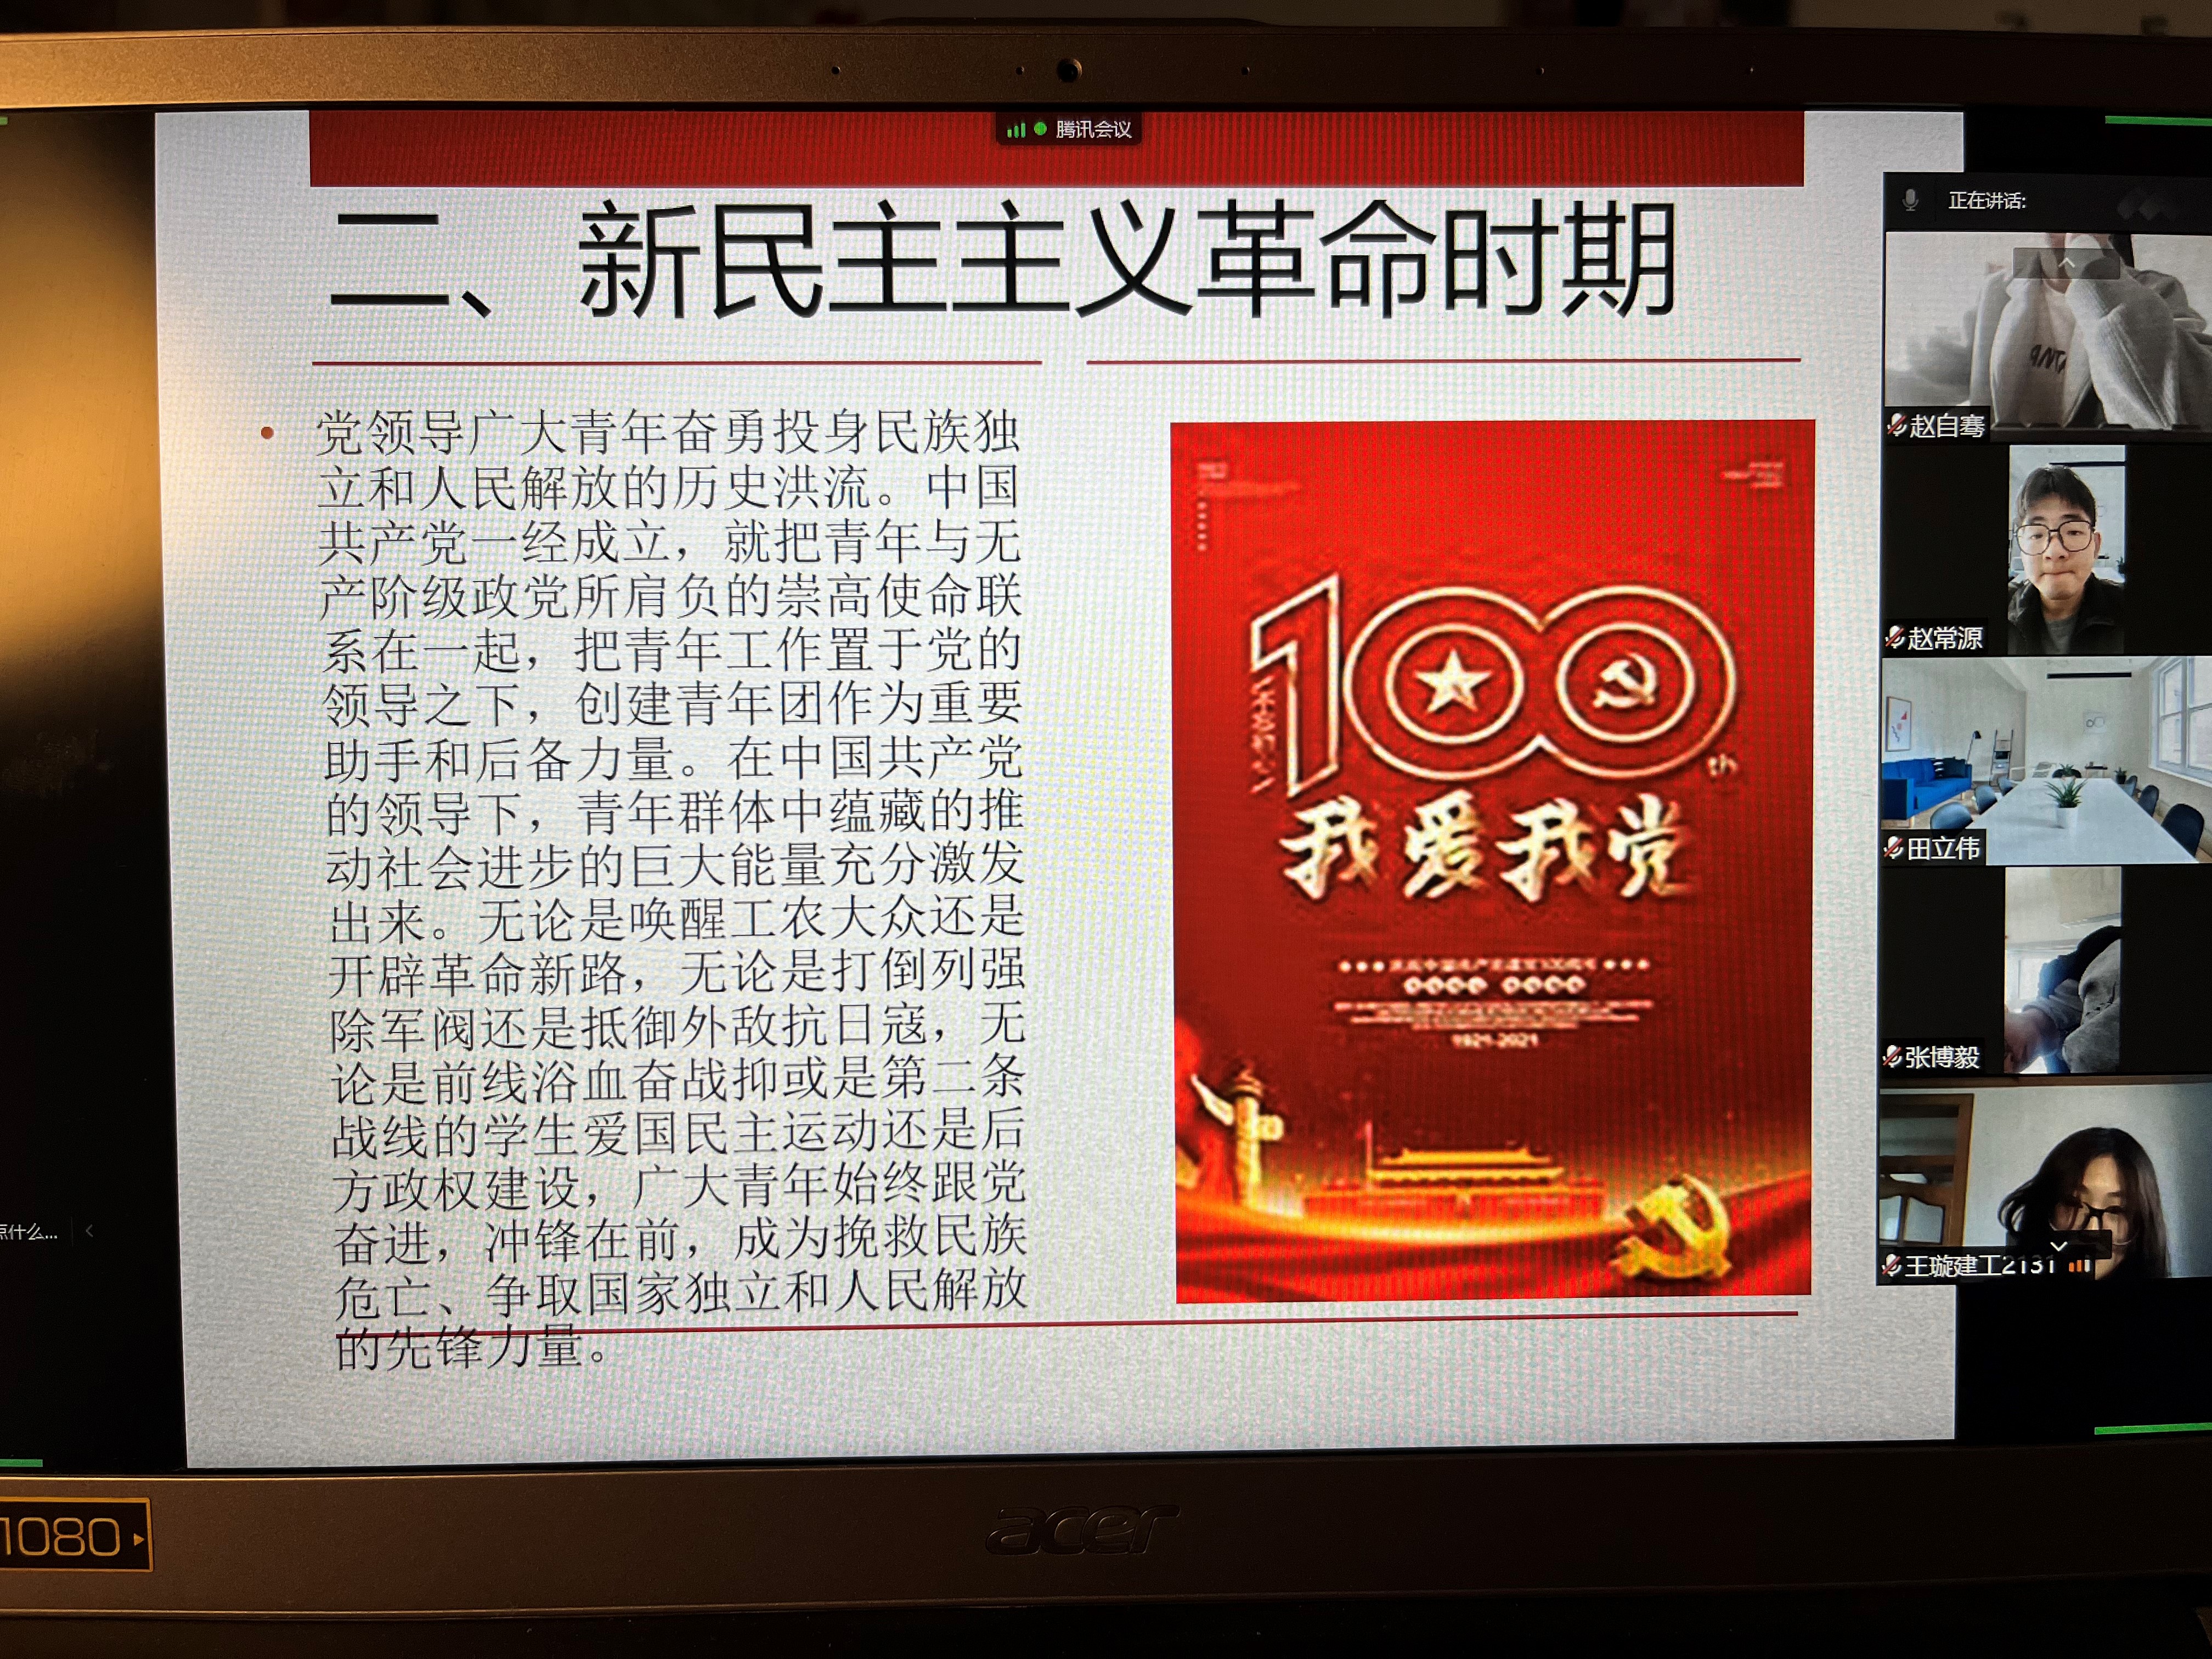Click the chat input field on left

pyautogui.click(x=30, y=1232)
